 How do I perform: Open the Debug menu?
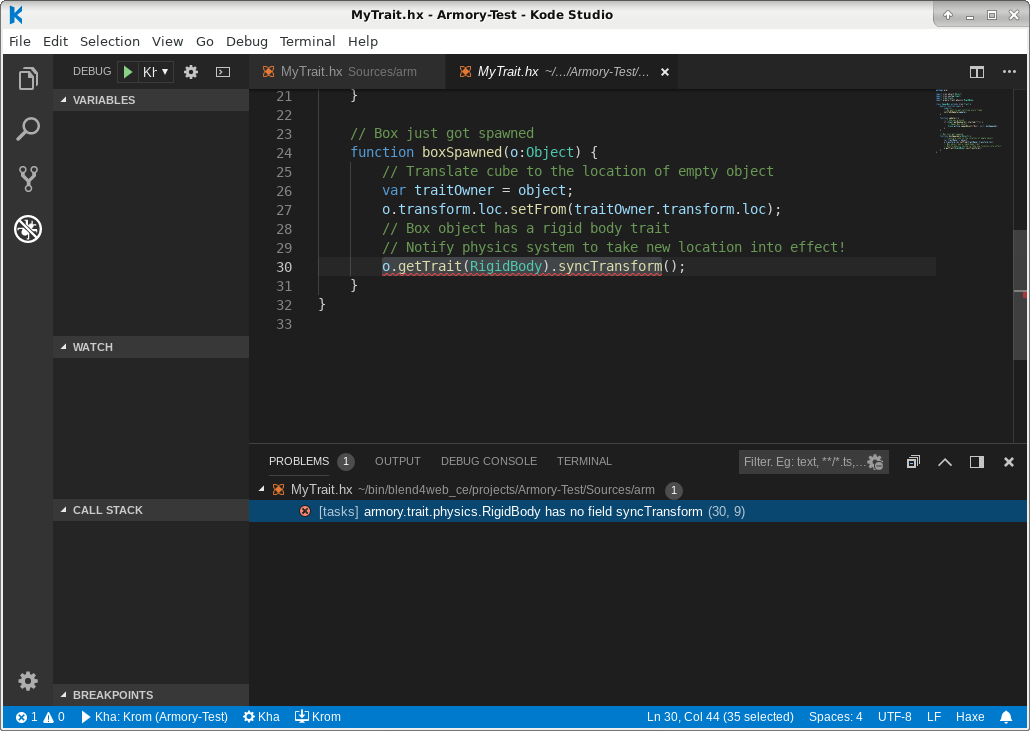246,41
